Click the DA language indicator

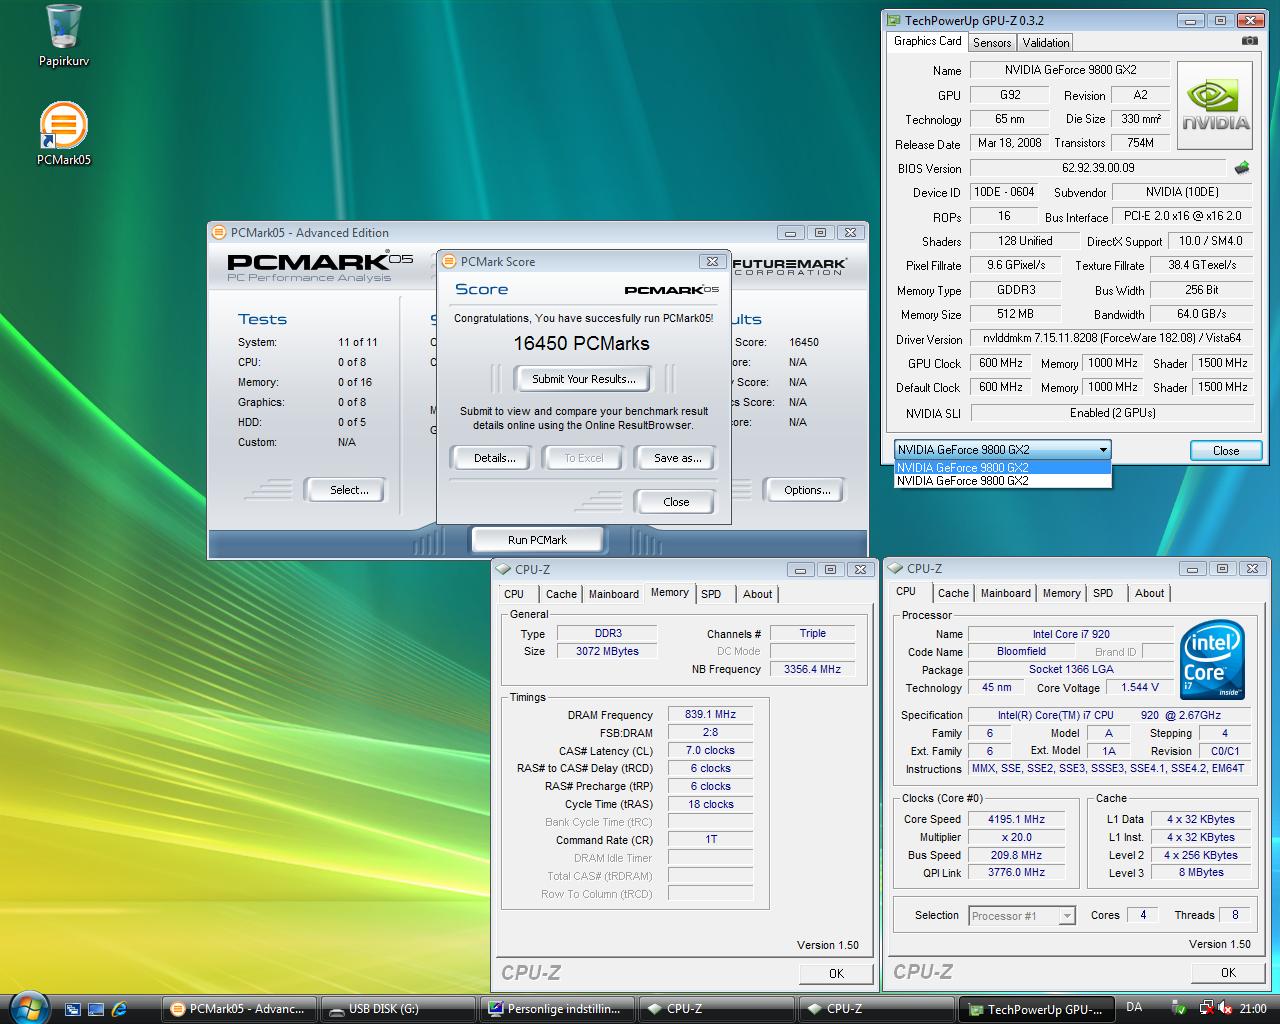[x=1134, y=1007]
